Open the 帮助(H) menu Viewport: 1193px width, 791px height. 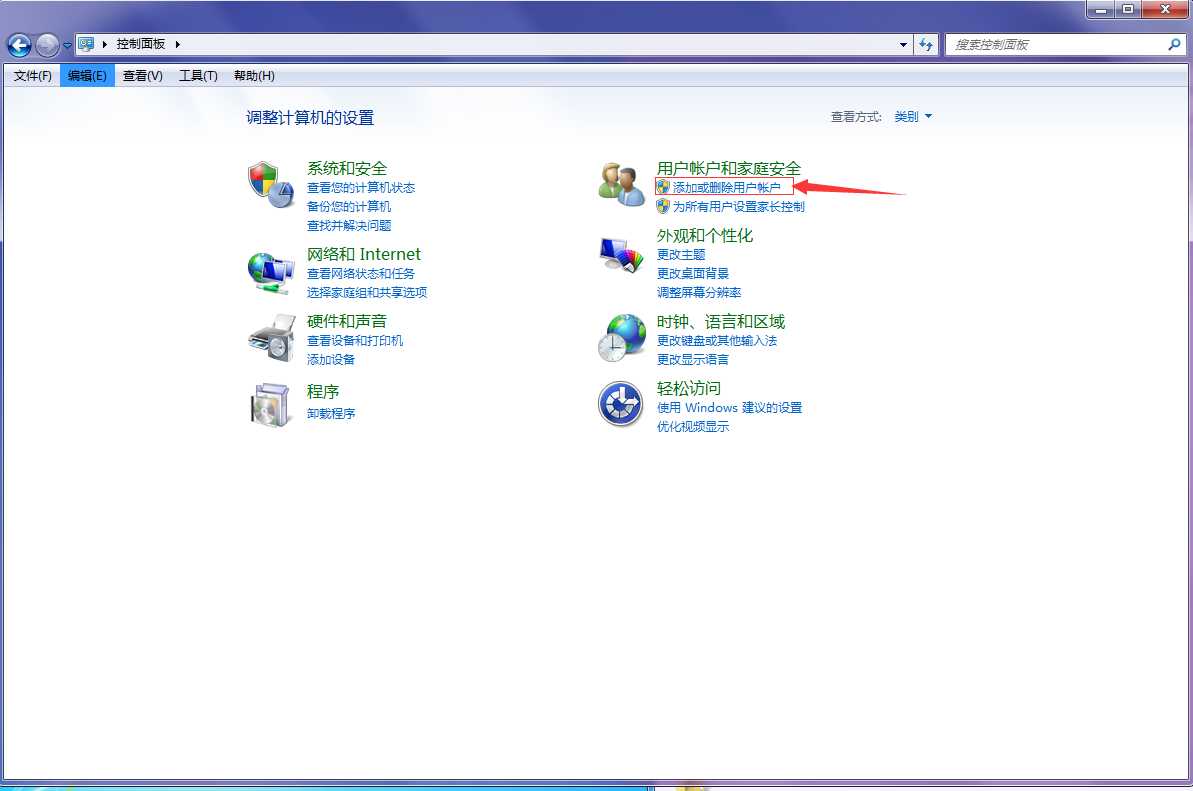(x=254, y=75)
